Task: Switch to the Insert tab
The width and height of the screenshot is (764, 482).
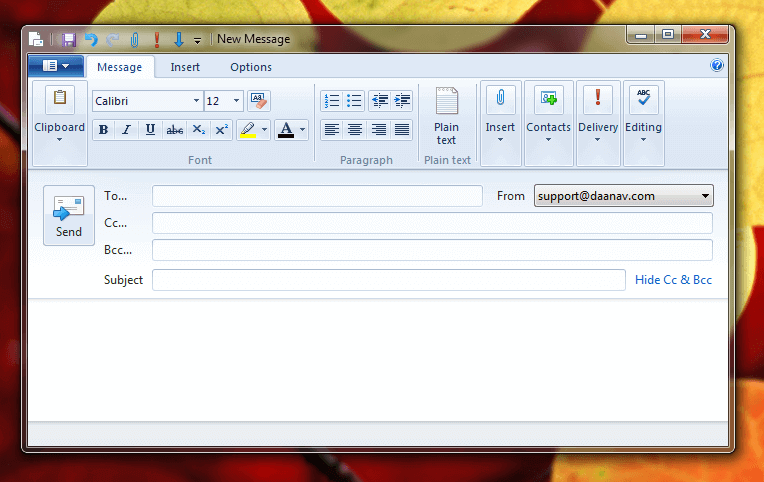Action: click(x=185, y=67)
